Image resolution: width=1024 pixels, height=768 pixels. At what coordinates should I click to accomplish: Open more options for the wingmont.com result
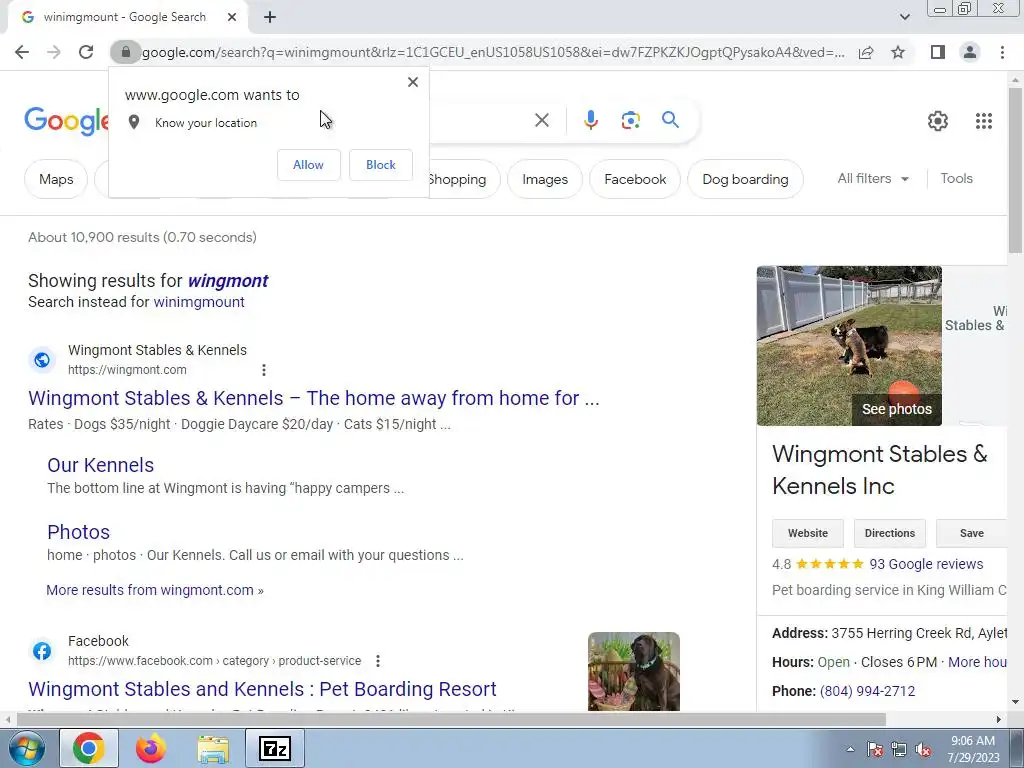pyautogui.click(x=264, y=370)
